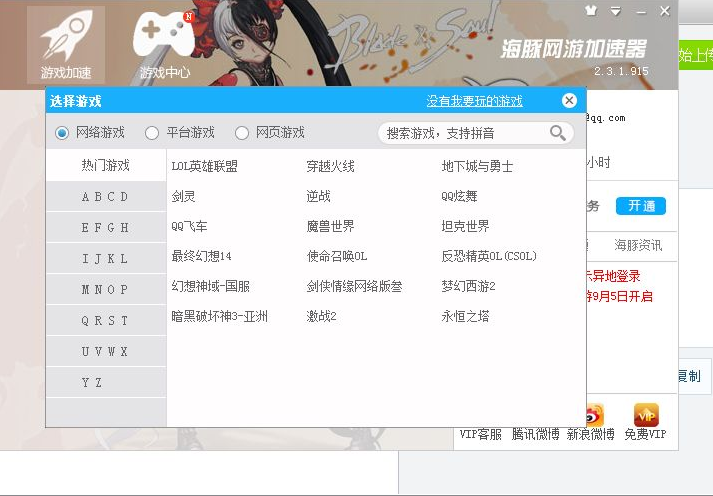Switch to the 海豚资讯 tab

(x=638, y=245)
